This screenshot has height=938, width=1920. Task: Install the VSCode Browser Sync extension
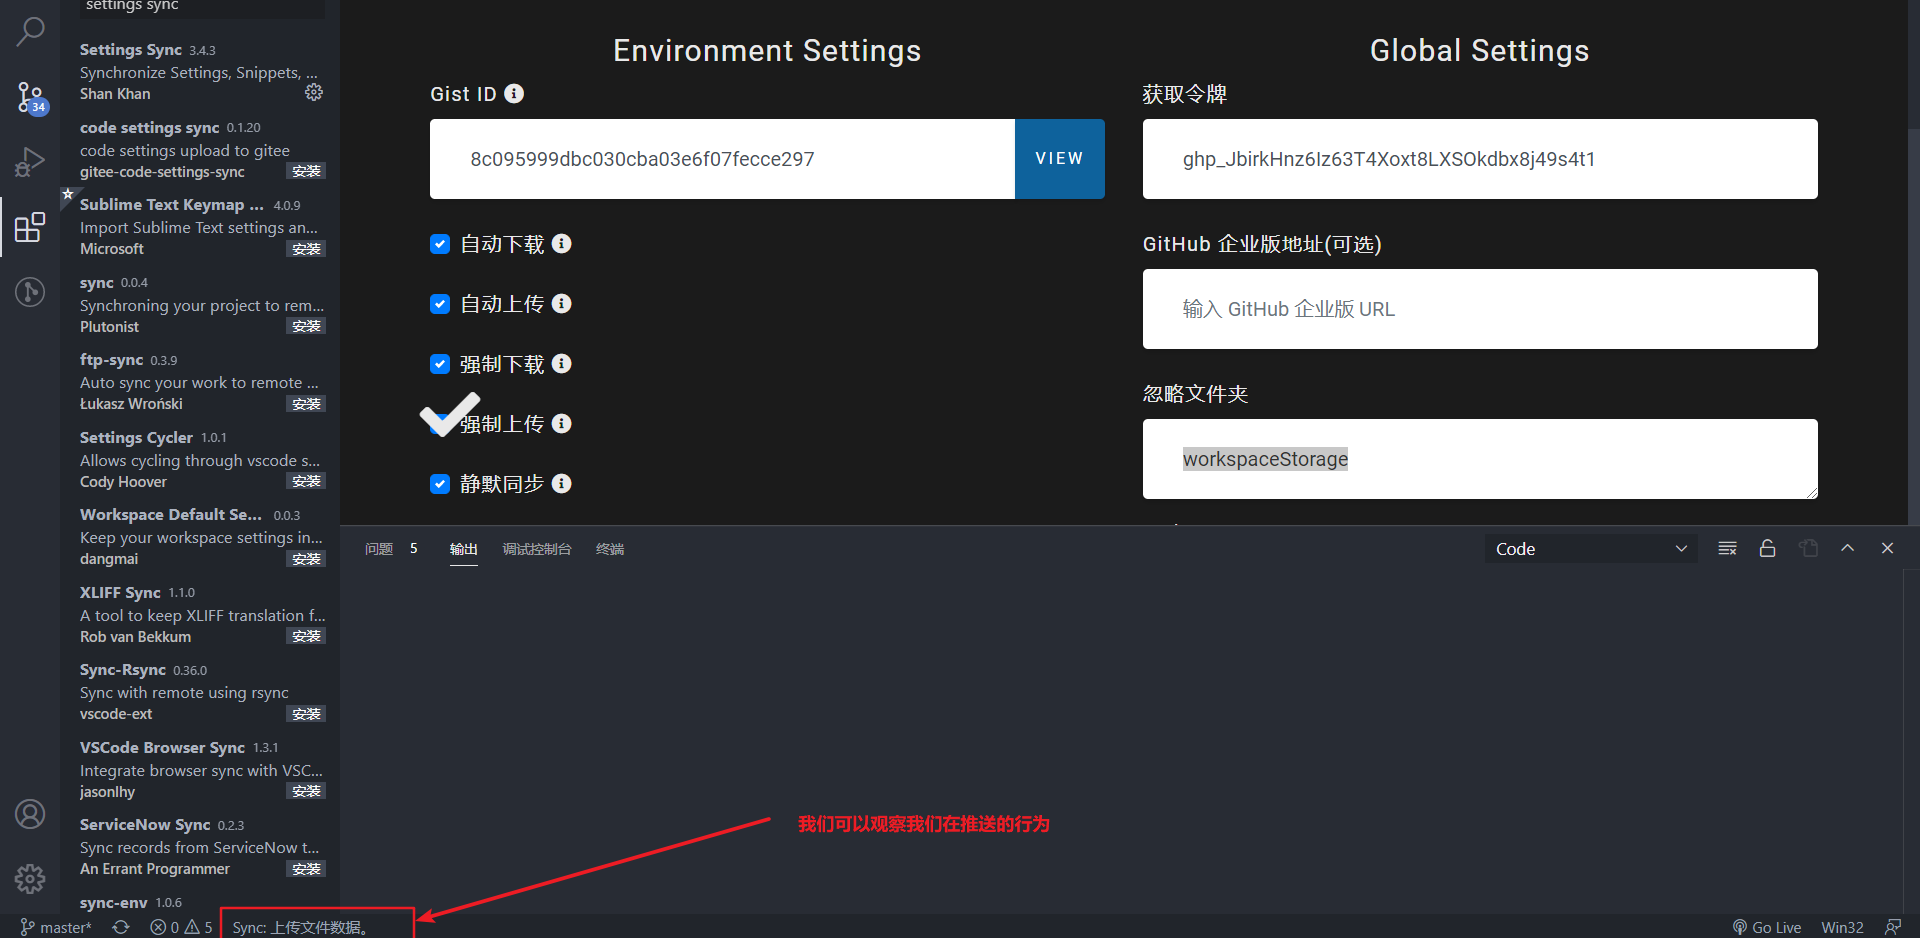tap(307, 791)
